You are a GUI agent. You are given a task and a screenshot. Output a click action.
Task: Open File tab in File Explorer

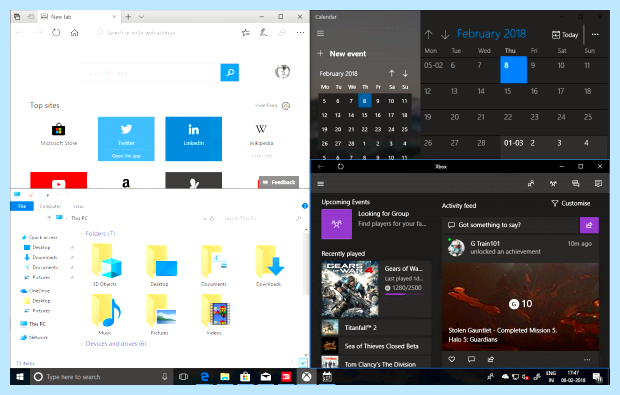pos(22,206)
